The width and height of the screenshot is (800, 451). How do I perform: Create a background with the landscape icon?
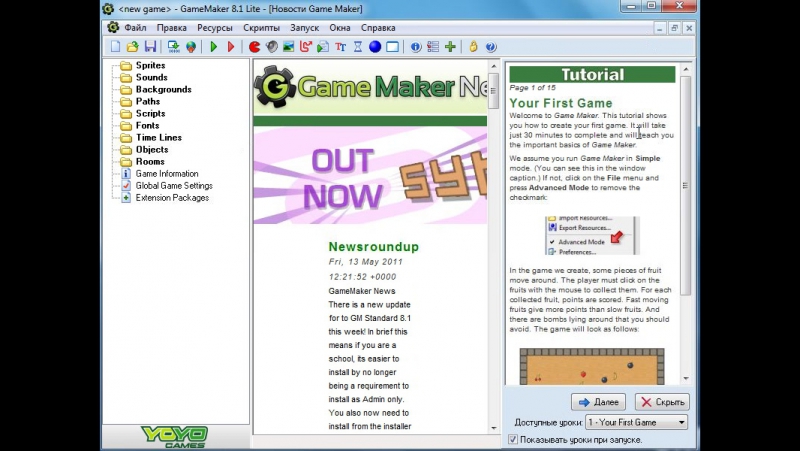point(289,47)
